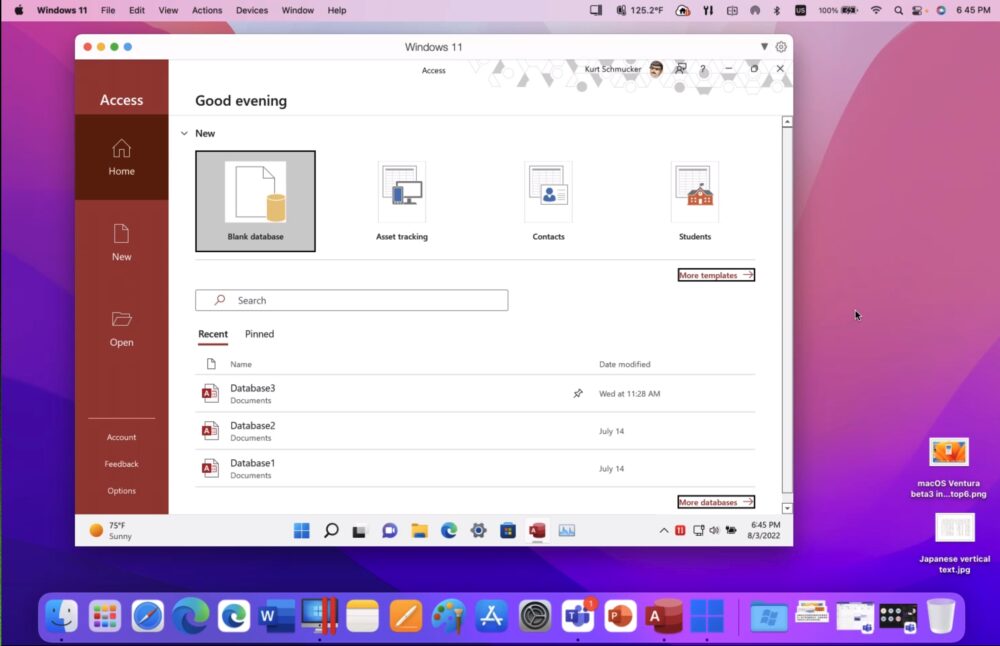Click the More templates link
This screenshot has width=1000, height=646.
[x=715, y=275]
